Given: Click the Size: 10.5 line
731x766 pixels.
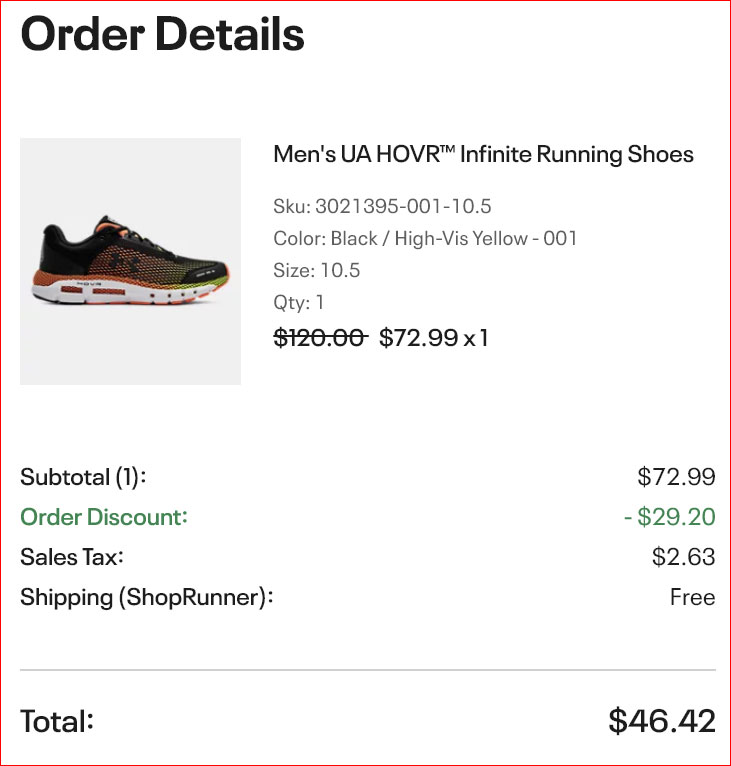Looking at the screenshot, I should (x=317, y=270).
